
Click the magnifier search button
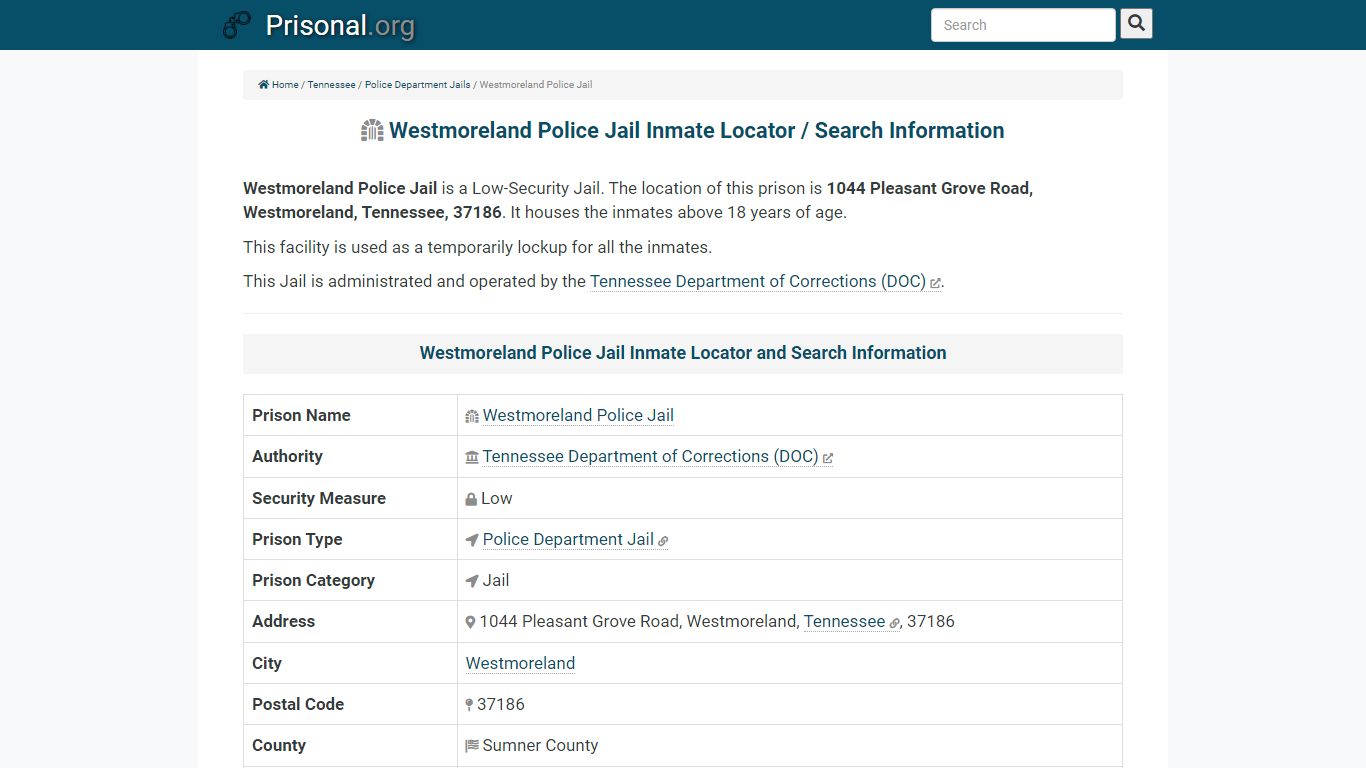point(1136,23)
